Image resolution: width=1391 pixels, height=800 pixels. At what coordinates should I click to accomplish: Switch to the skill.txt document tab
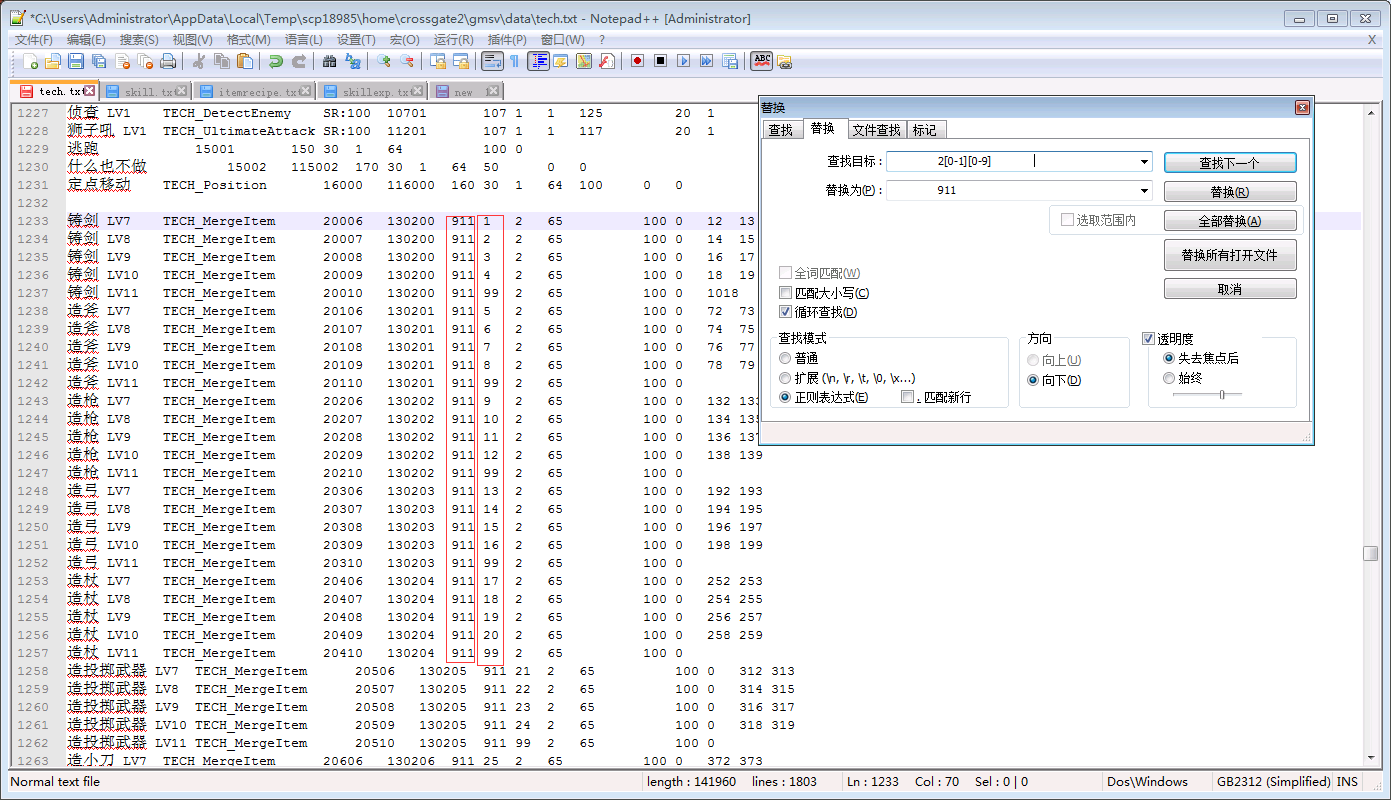click(149, 92)
